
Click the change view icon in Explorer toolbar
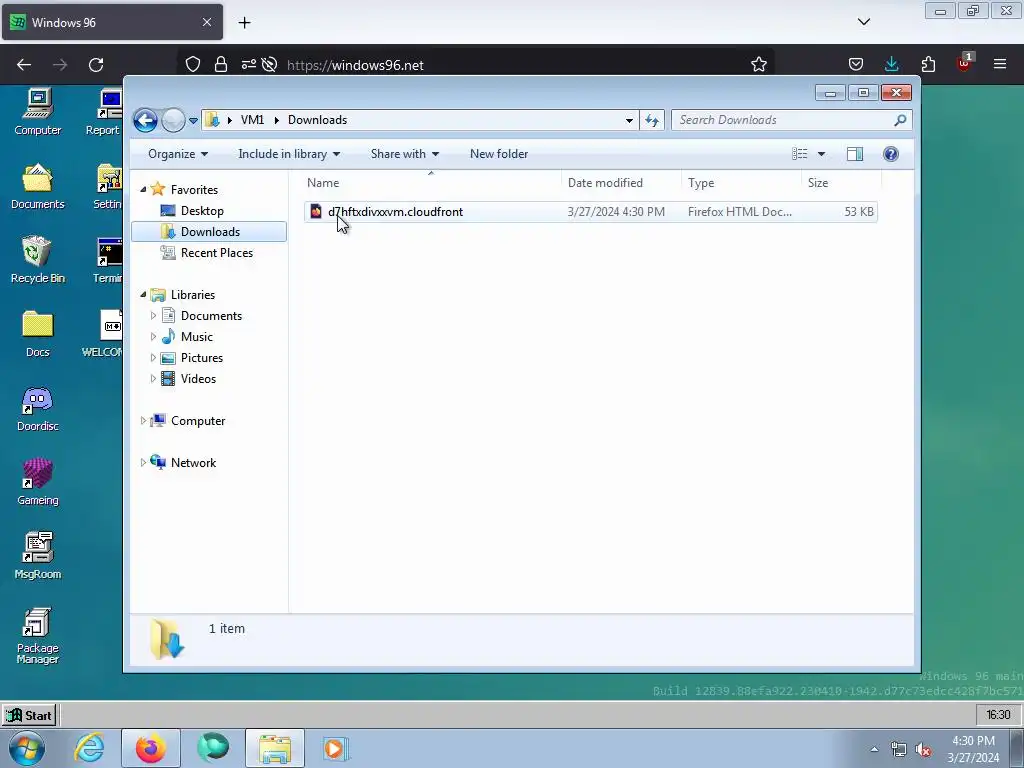coord(799,154)
